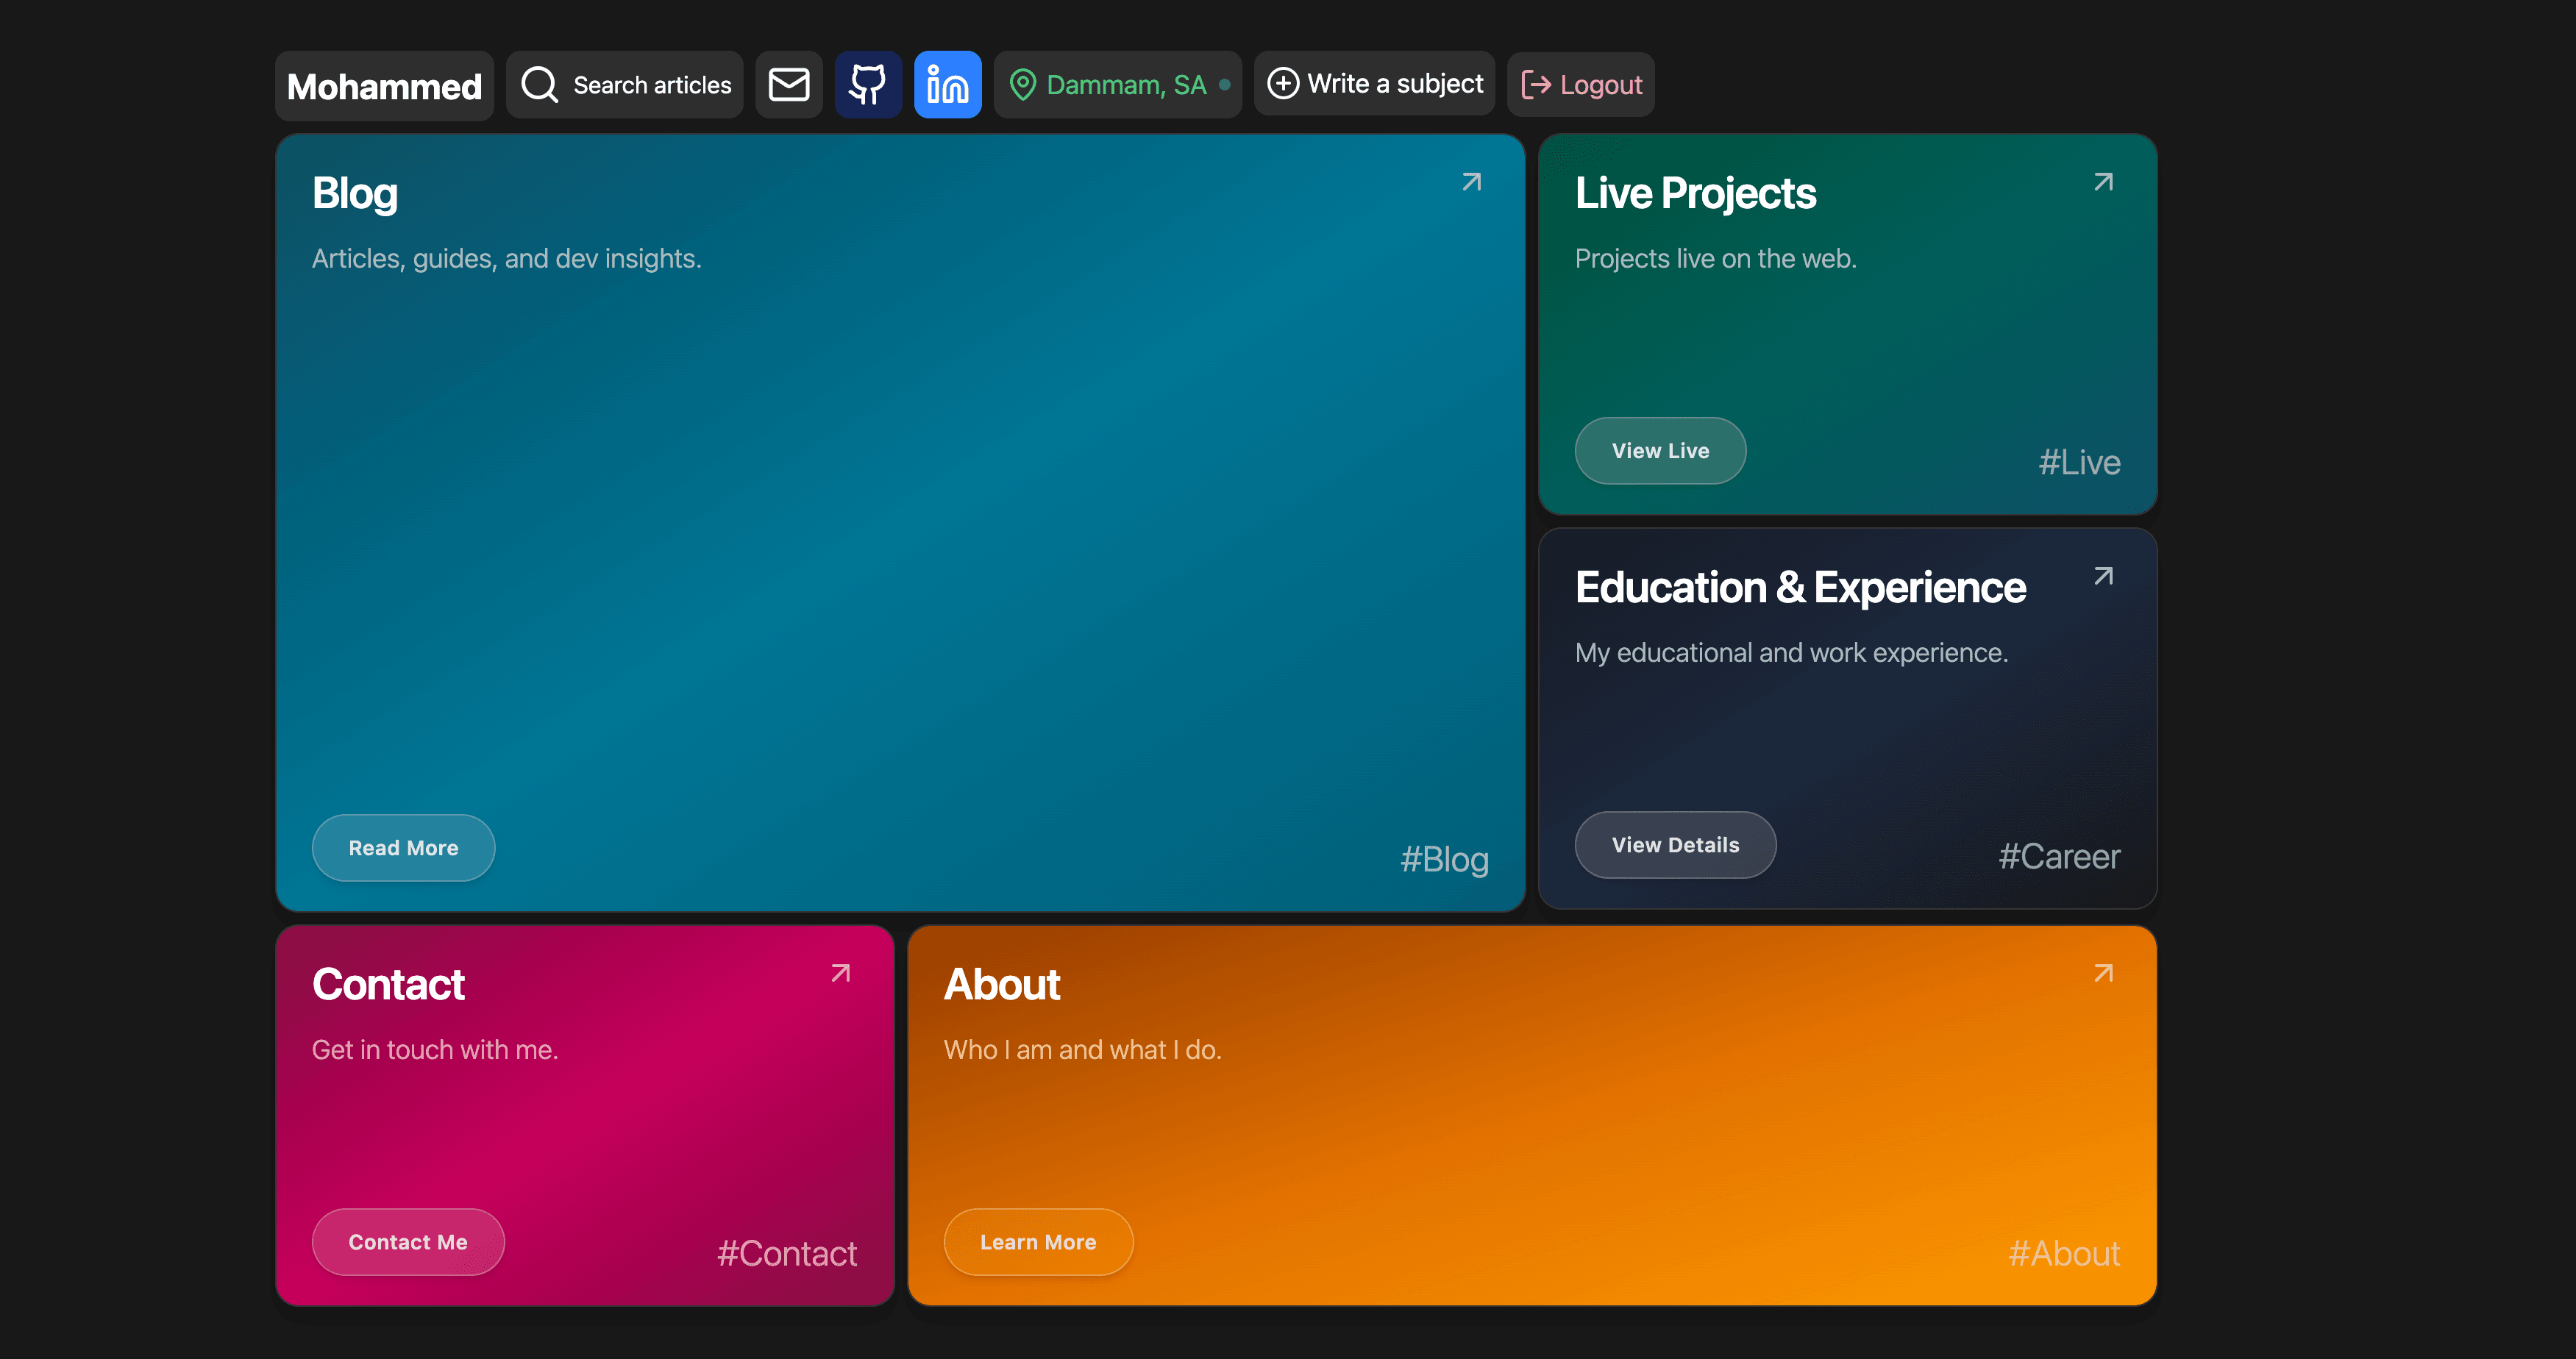Click the Contact Me button
2576x1359 pixels.
coord(407,1242)
